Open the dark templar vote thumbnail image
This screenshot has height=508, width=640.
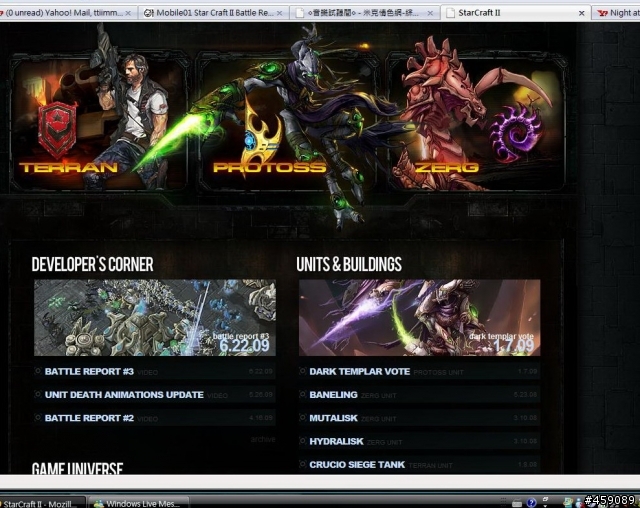(x=420, y=317)
